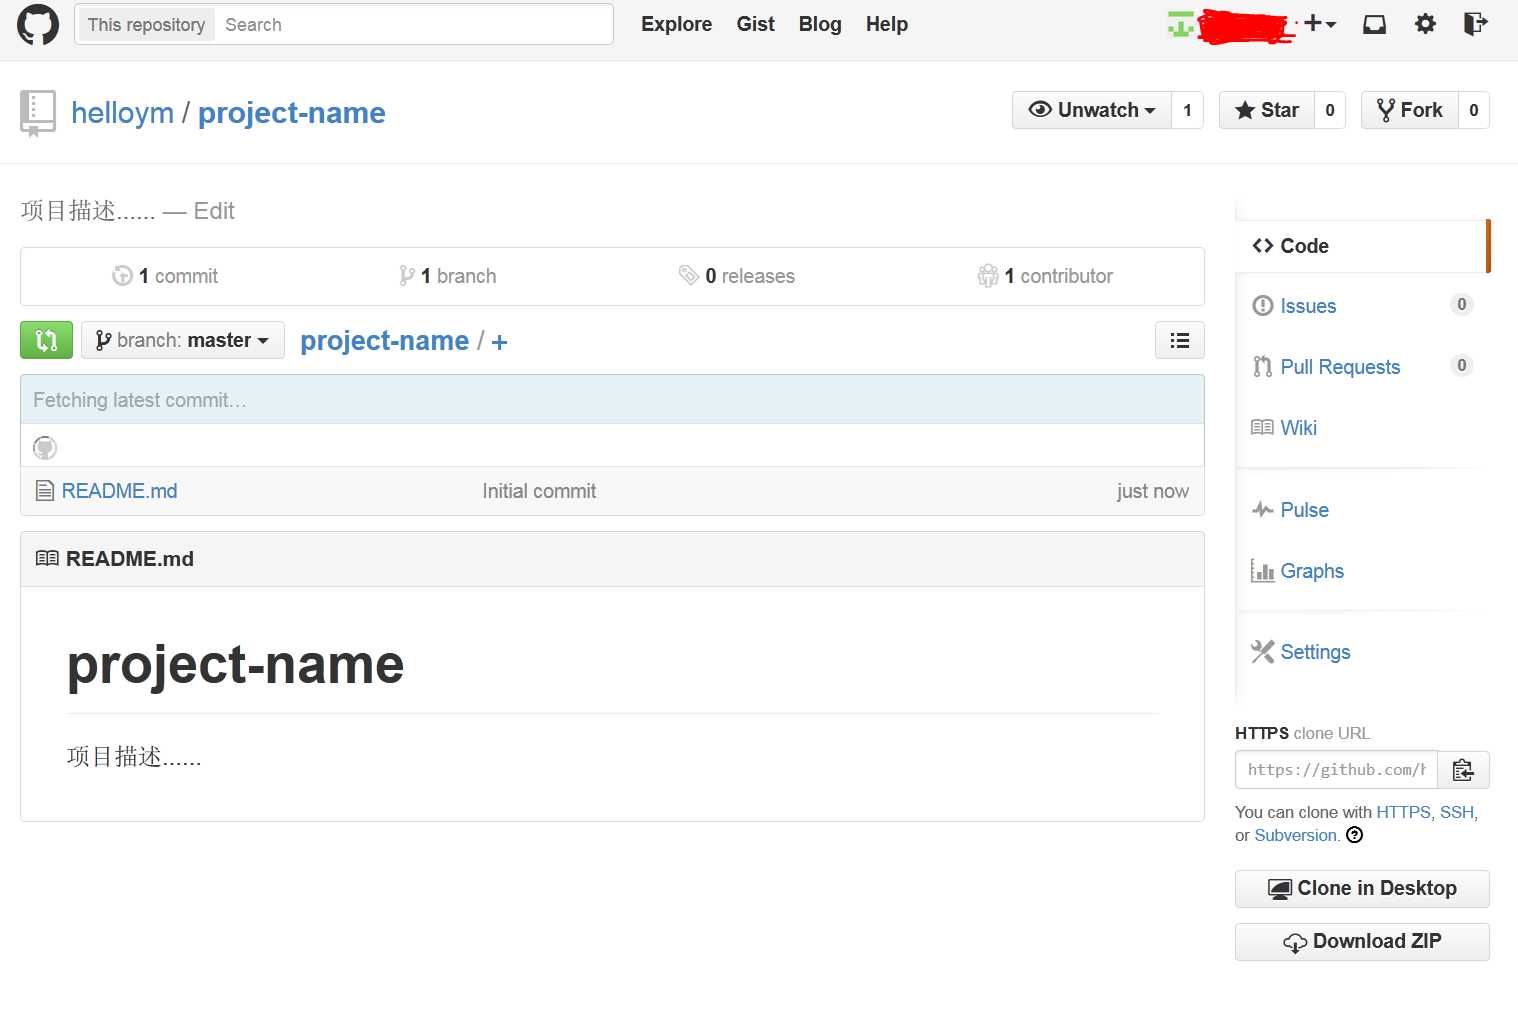Edit the repository description
1518x1011 pixels.
(214, 211)
